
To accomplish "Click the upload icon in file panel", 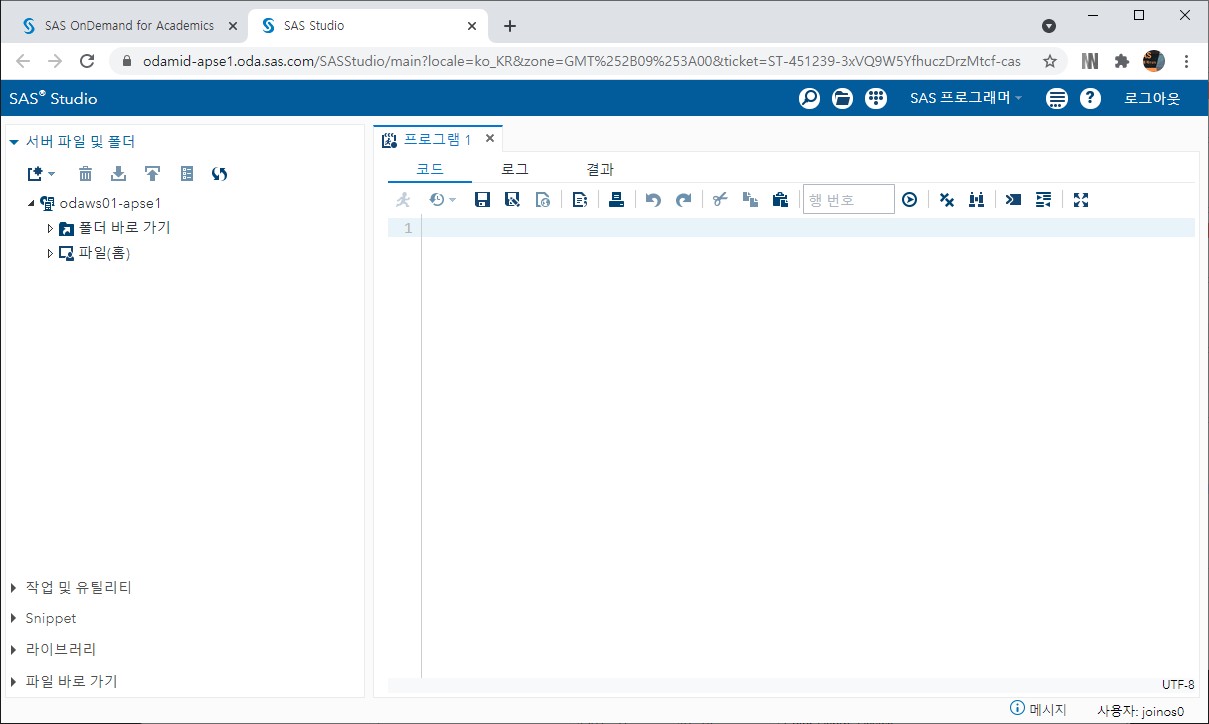I will coord(152,174).
